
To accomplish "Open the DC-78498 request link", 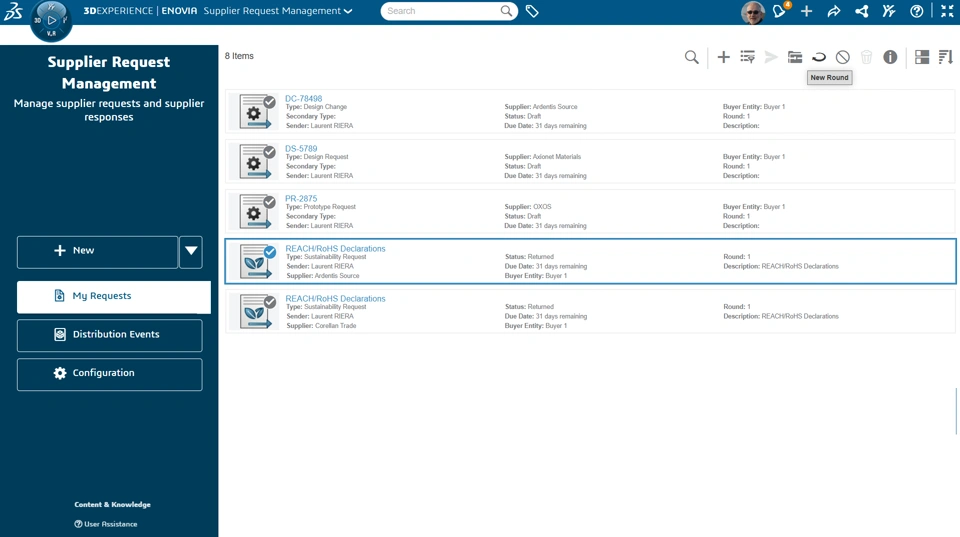I will coord(303,98).
